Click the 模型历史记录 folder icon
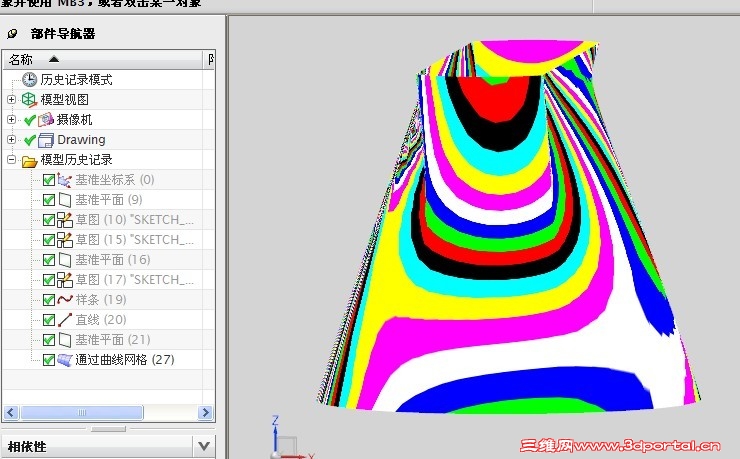The width and height of the screenshot is (740, 459). 29,161
